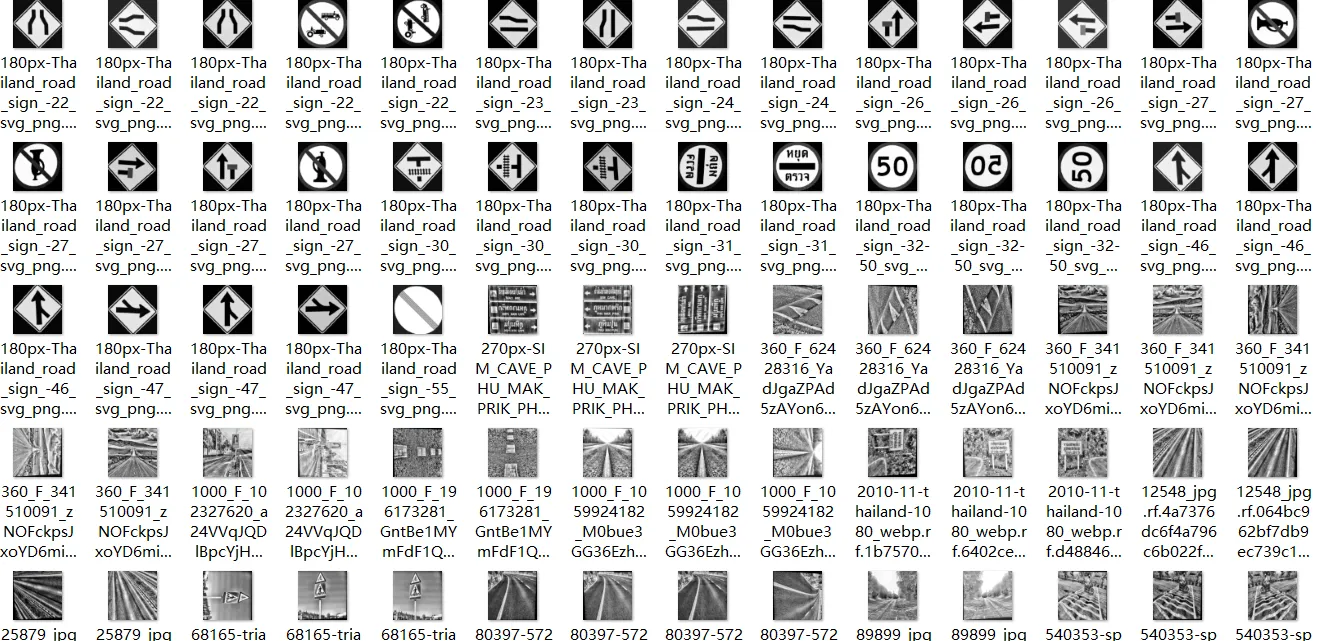Viewport: 1324px width, 641px height.
Task: Open sign_-47 thumbnail with upward merge arrow
Action: pyautogui.click(x=228, y=310)
